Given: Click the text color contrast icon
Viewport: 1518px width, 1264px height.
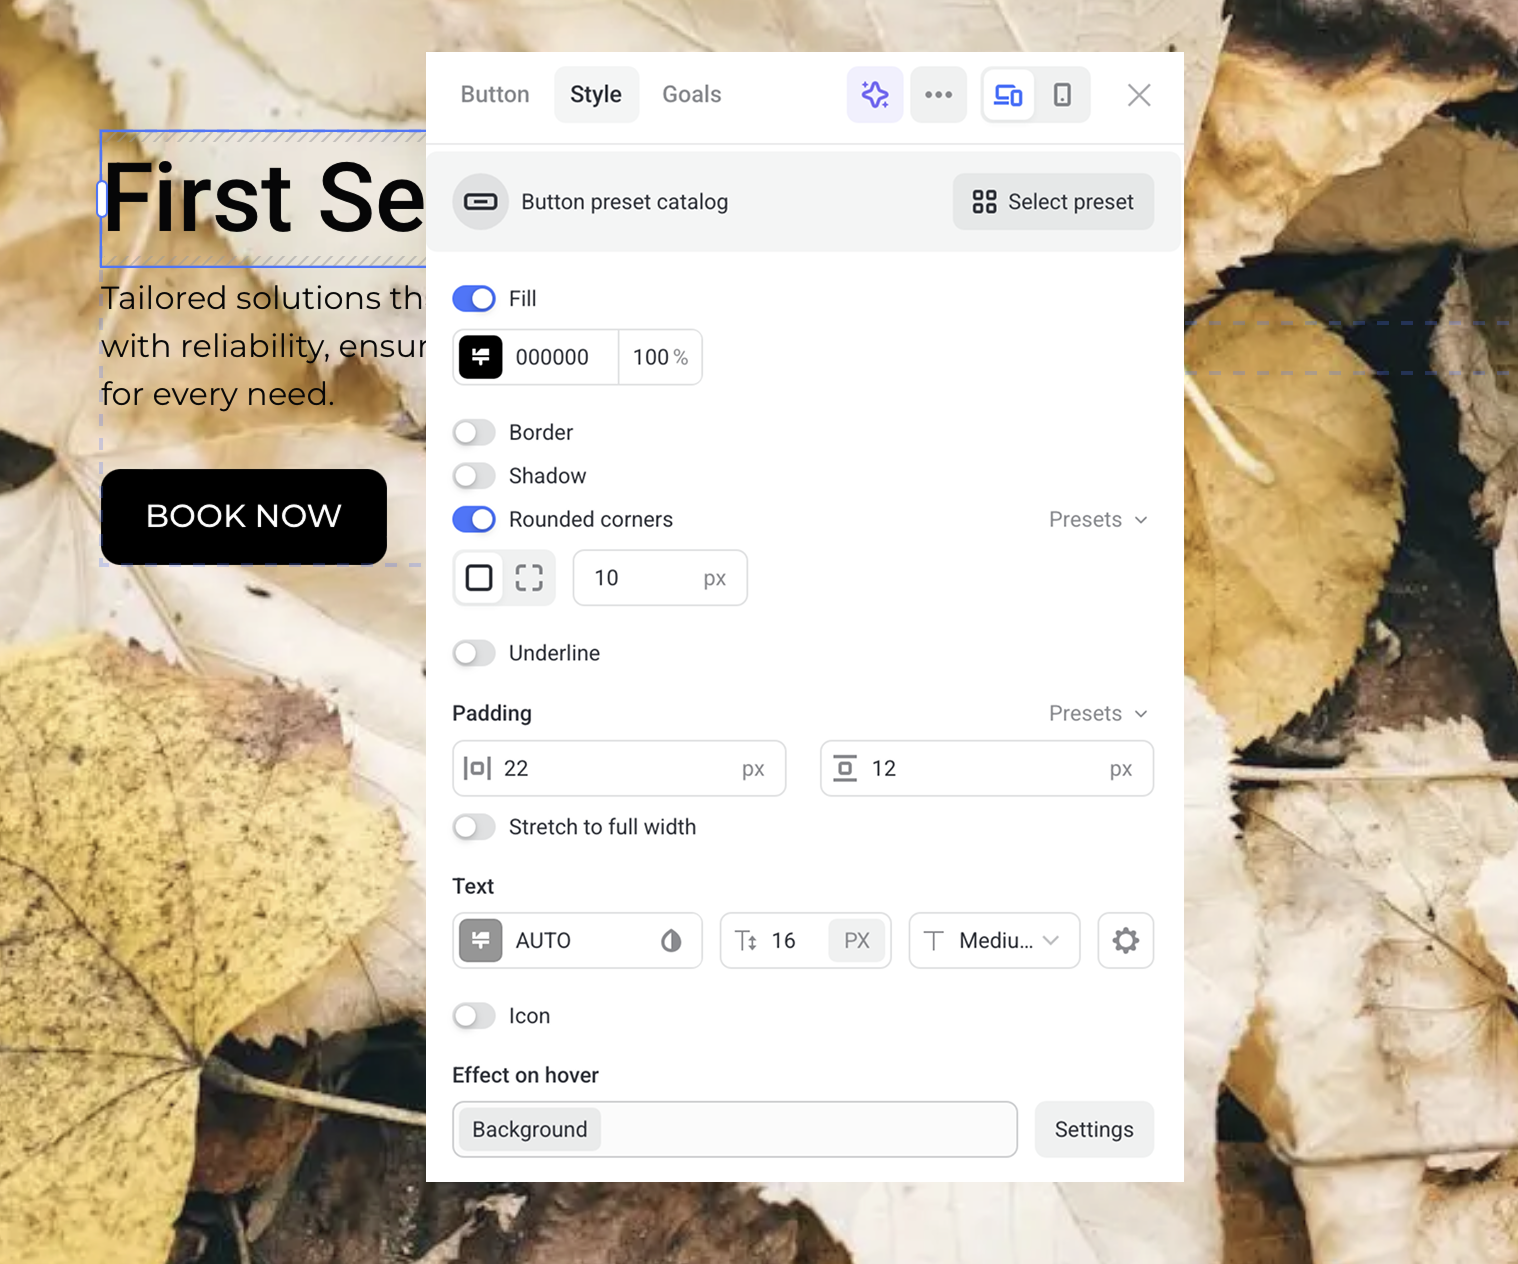Looking at the screenshot, I should (x=671, y=940).
